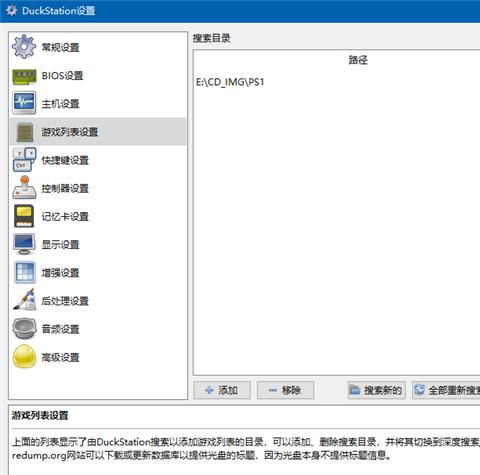Select the 后处理设置 paintbrush icon
This screenshot has height=475, width=480.
[24, 300]
